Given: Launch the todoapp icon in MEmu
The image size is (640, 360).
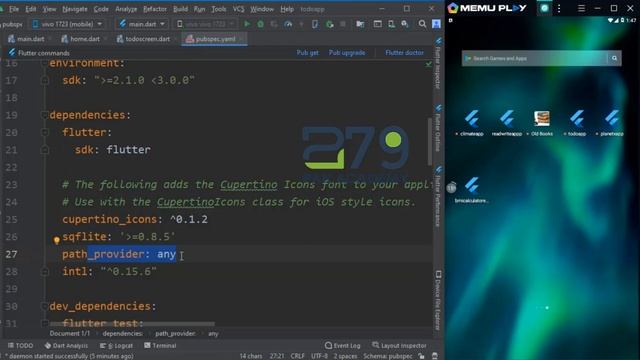Looking at the screenshot, I should click(x=577, y=122).
